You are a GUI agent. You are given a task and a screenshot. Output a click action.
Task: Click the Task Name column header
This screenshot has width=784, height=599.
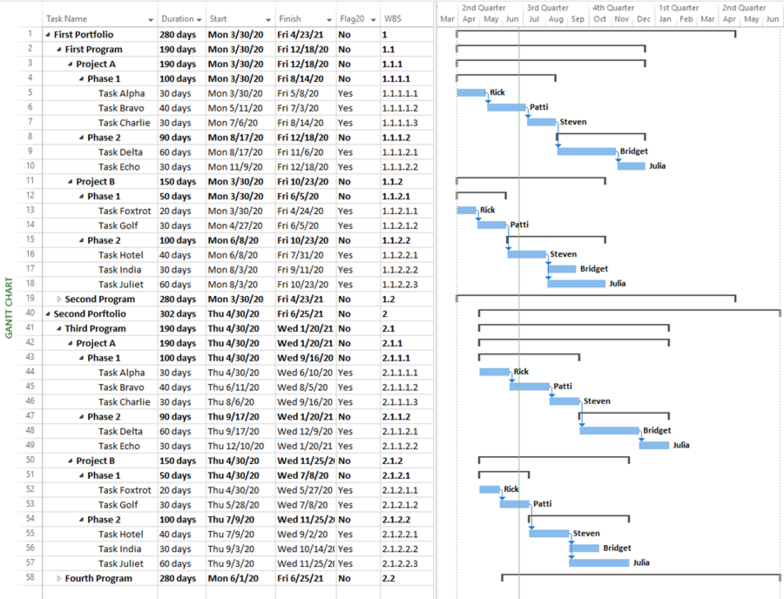[x=100, y=18]
